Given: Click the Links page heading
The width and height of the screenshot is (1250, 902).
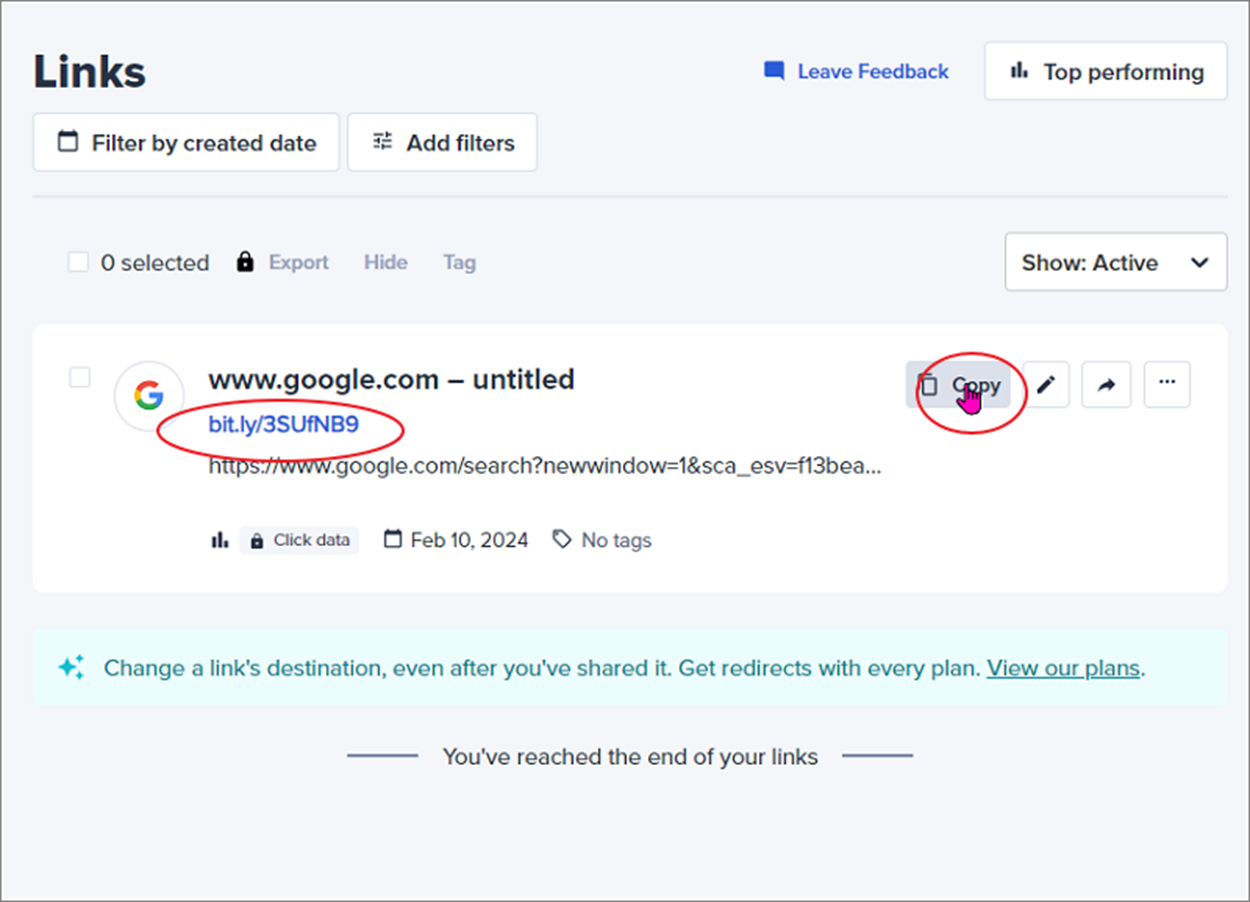Looking at the screenshot, I should tap(90, 72).
